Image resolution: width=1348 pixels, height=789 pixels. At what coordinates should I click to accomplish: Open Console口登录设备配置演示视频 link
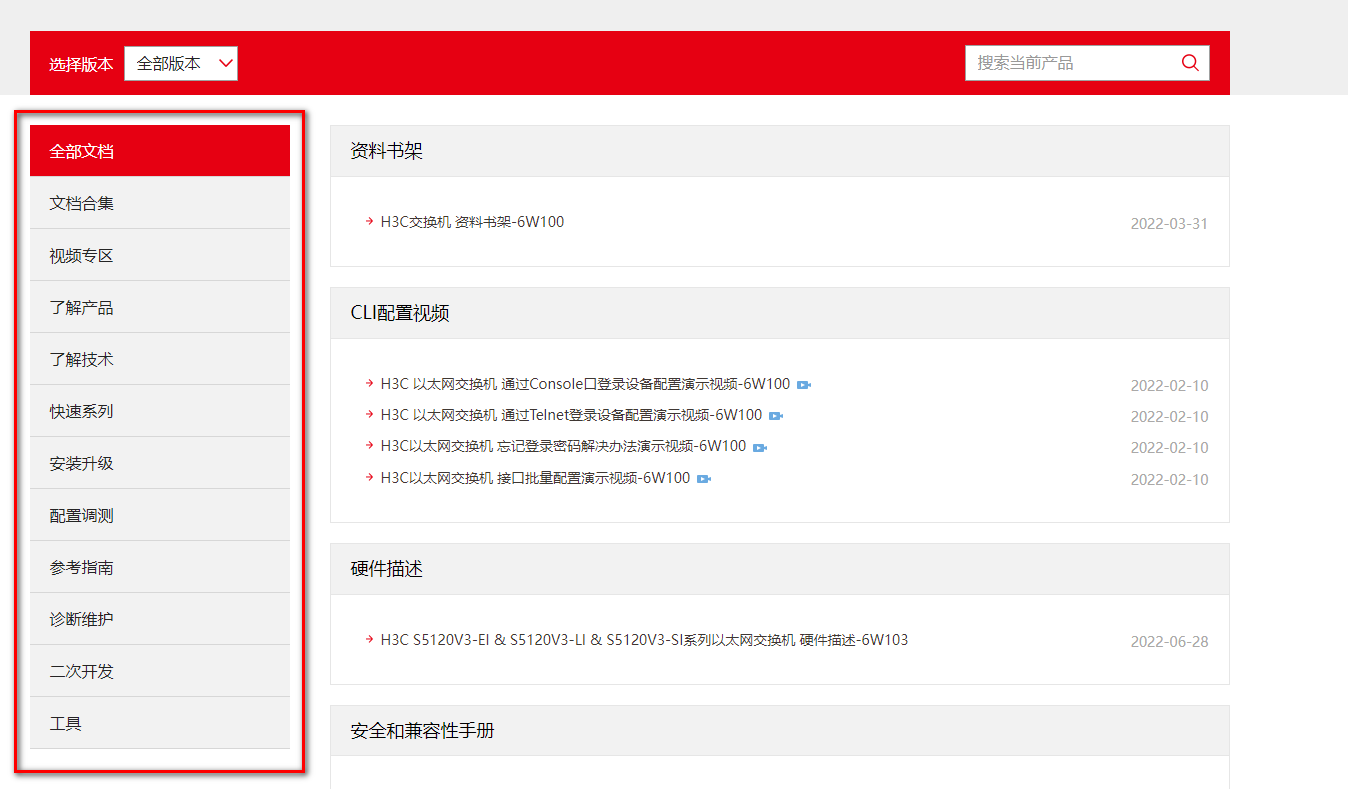pos(585,384)
